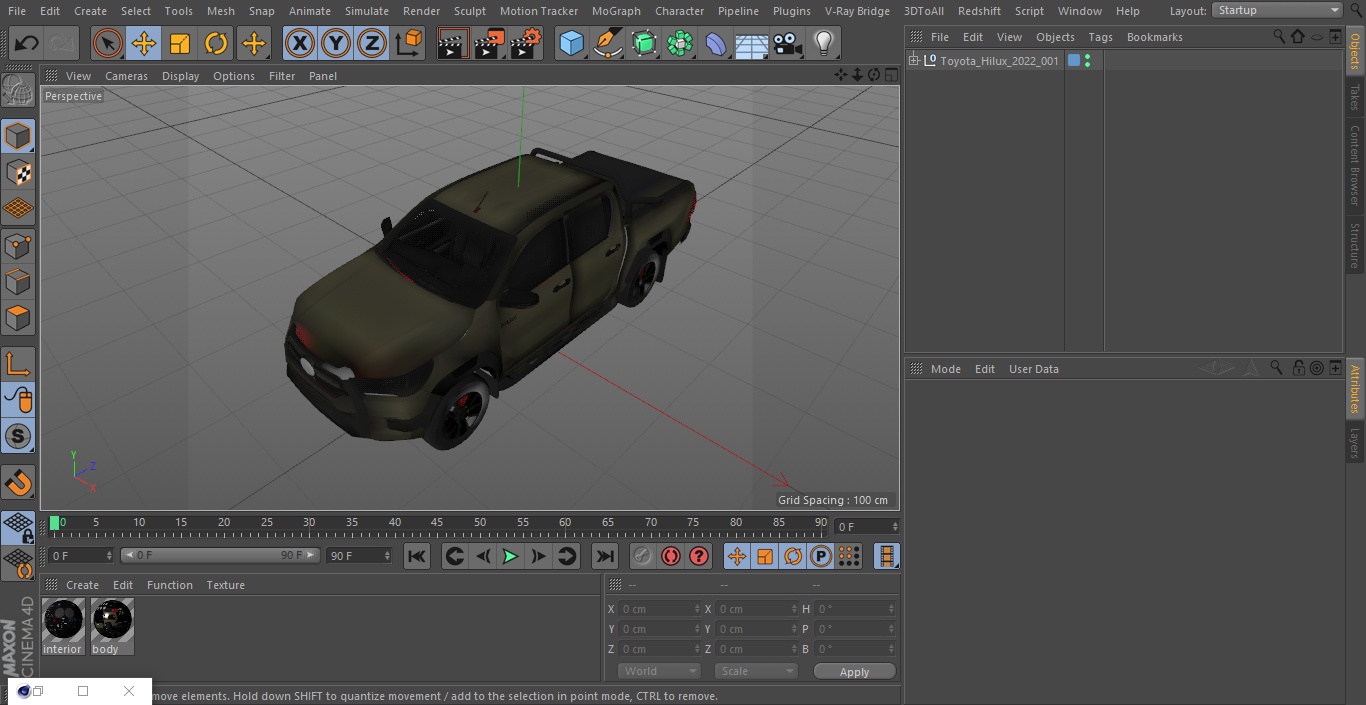Toggle the Z axis lock
This screenshot has height=705, width=1366.
click(372, 44)
